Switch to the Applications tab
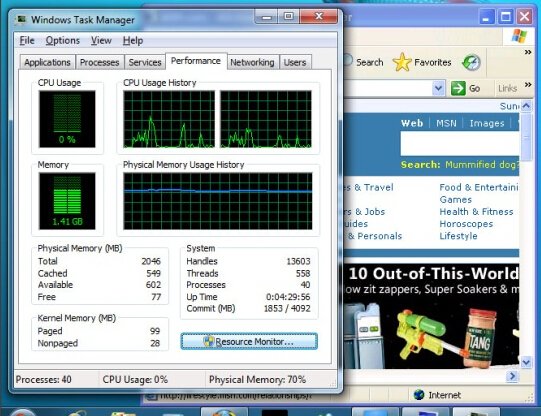This screenshot has height=416, width=541. 47,62
